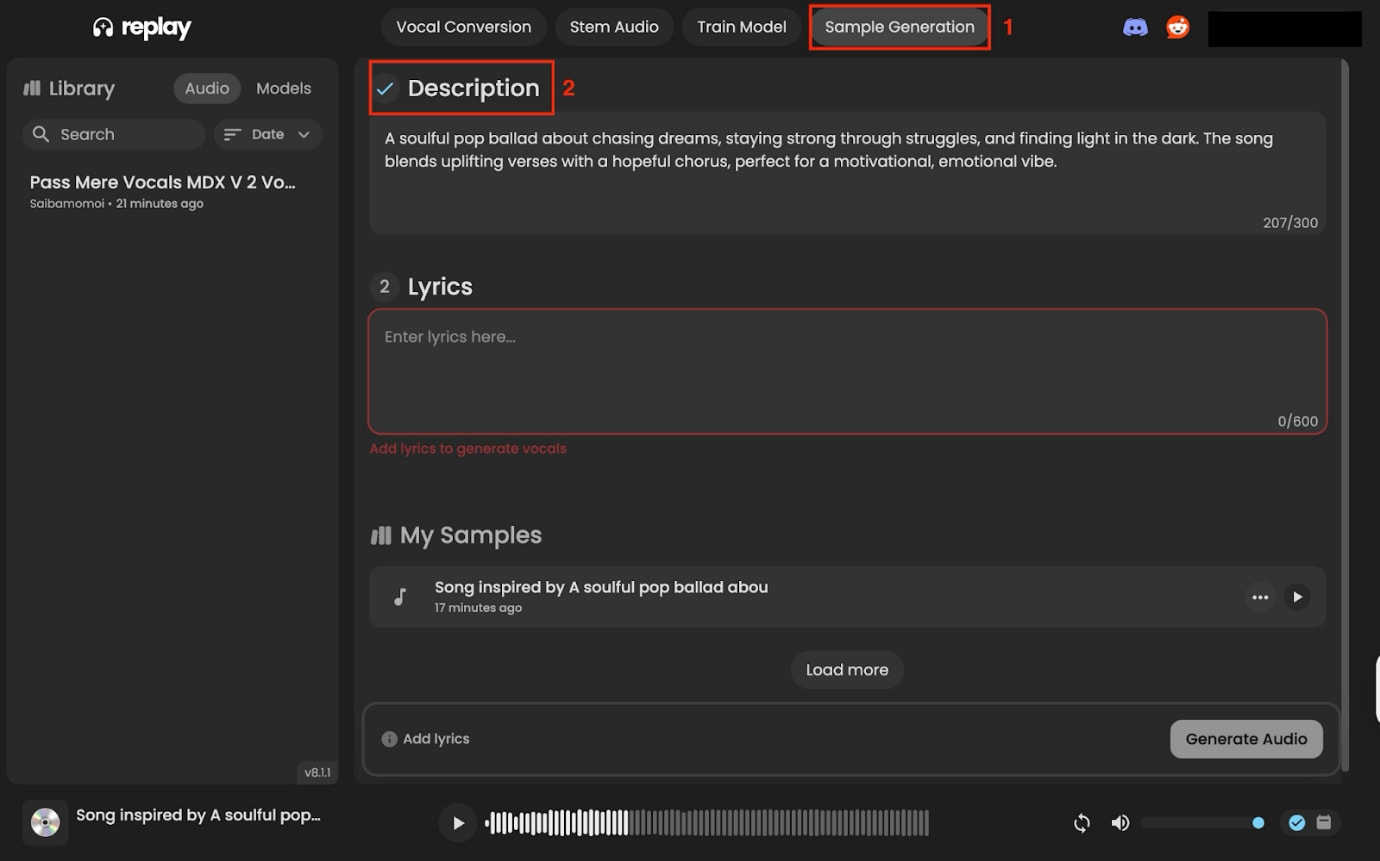The width and height of the screenshot is (1380, 861).
Task: Toggle the blue checkmark in bottom player
Action: tap(1297, 823)
